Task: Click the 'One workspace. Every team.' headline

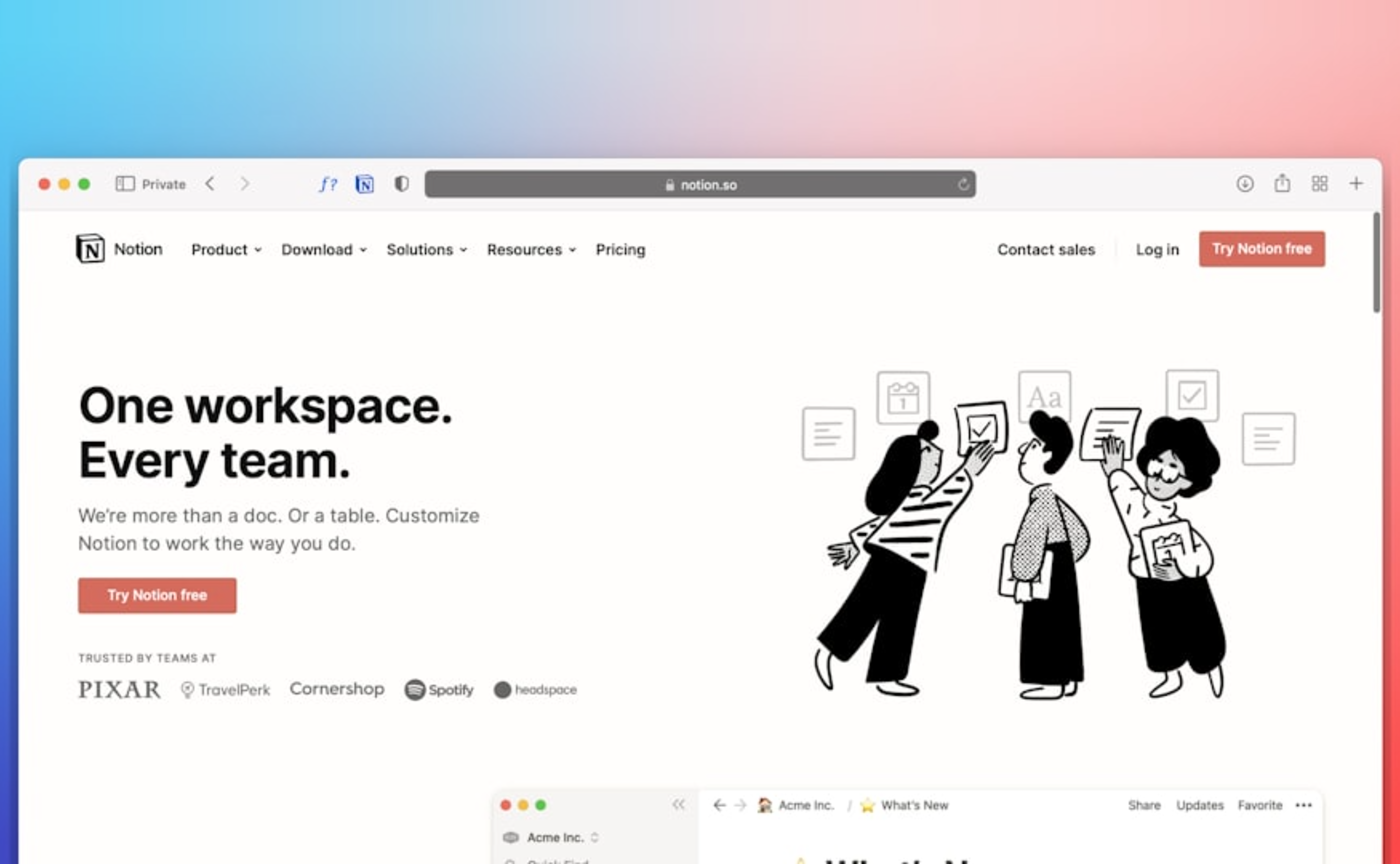Action: click(265, 433)
